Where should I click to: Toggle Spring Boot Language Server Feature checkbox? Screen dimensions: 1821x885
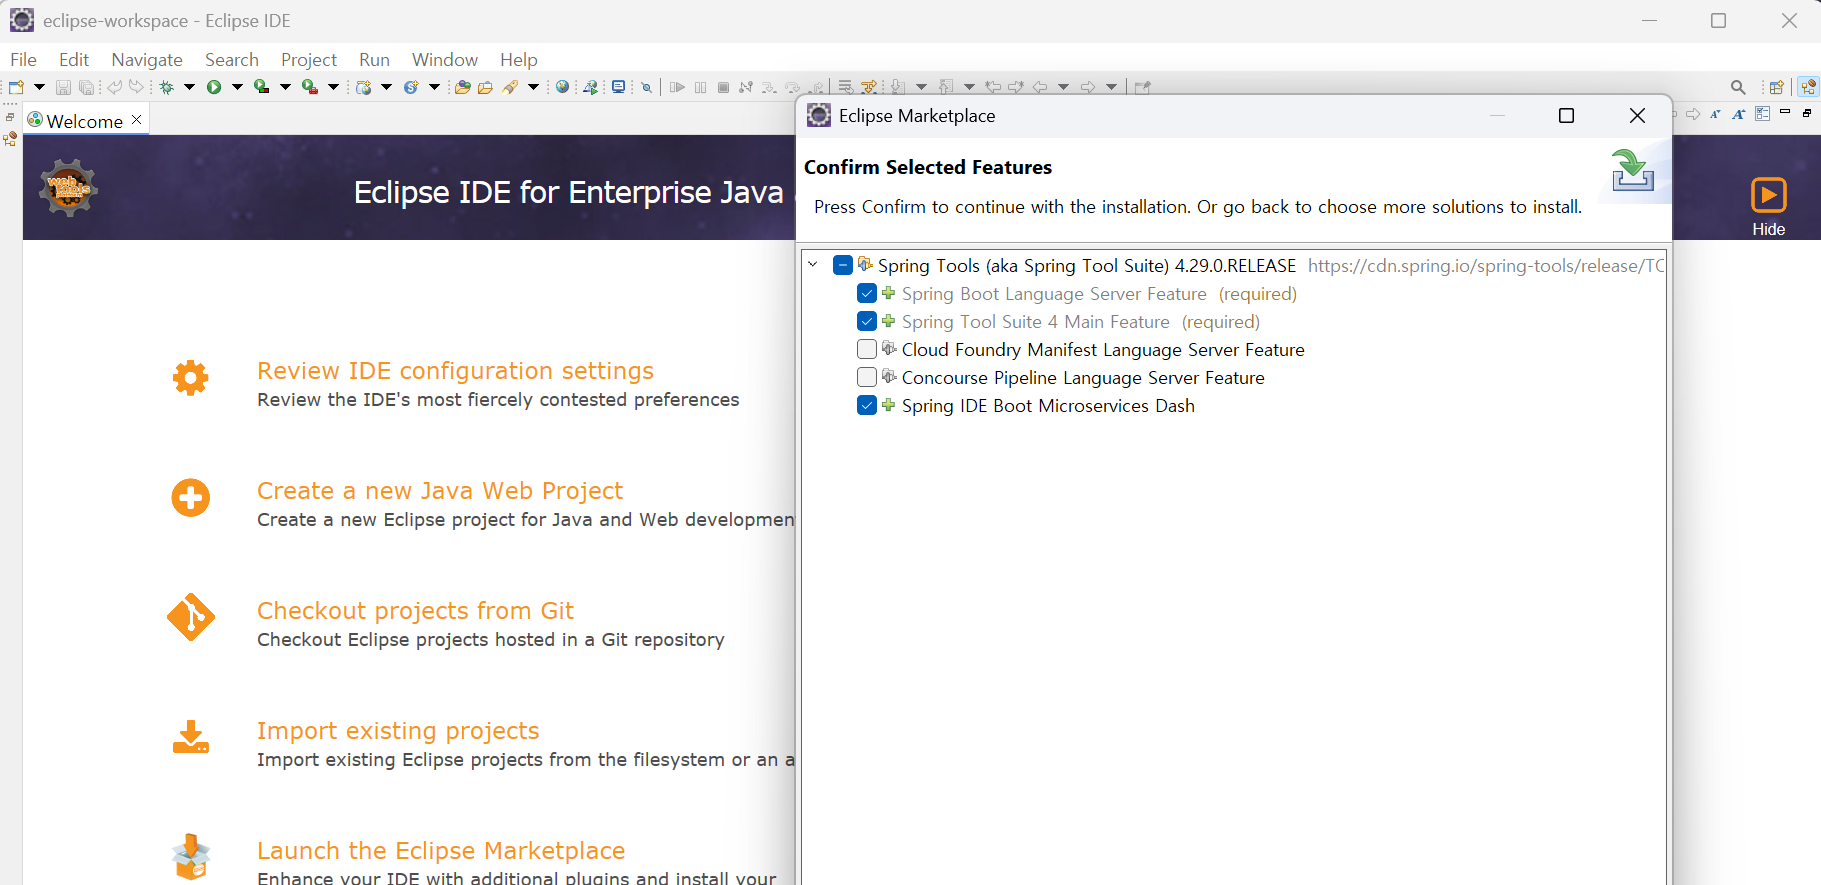click(867, 293)
